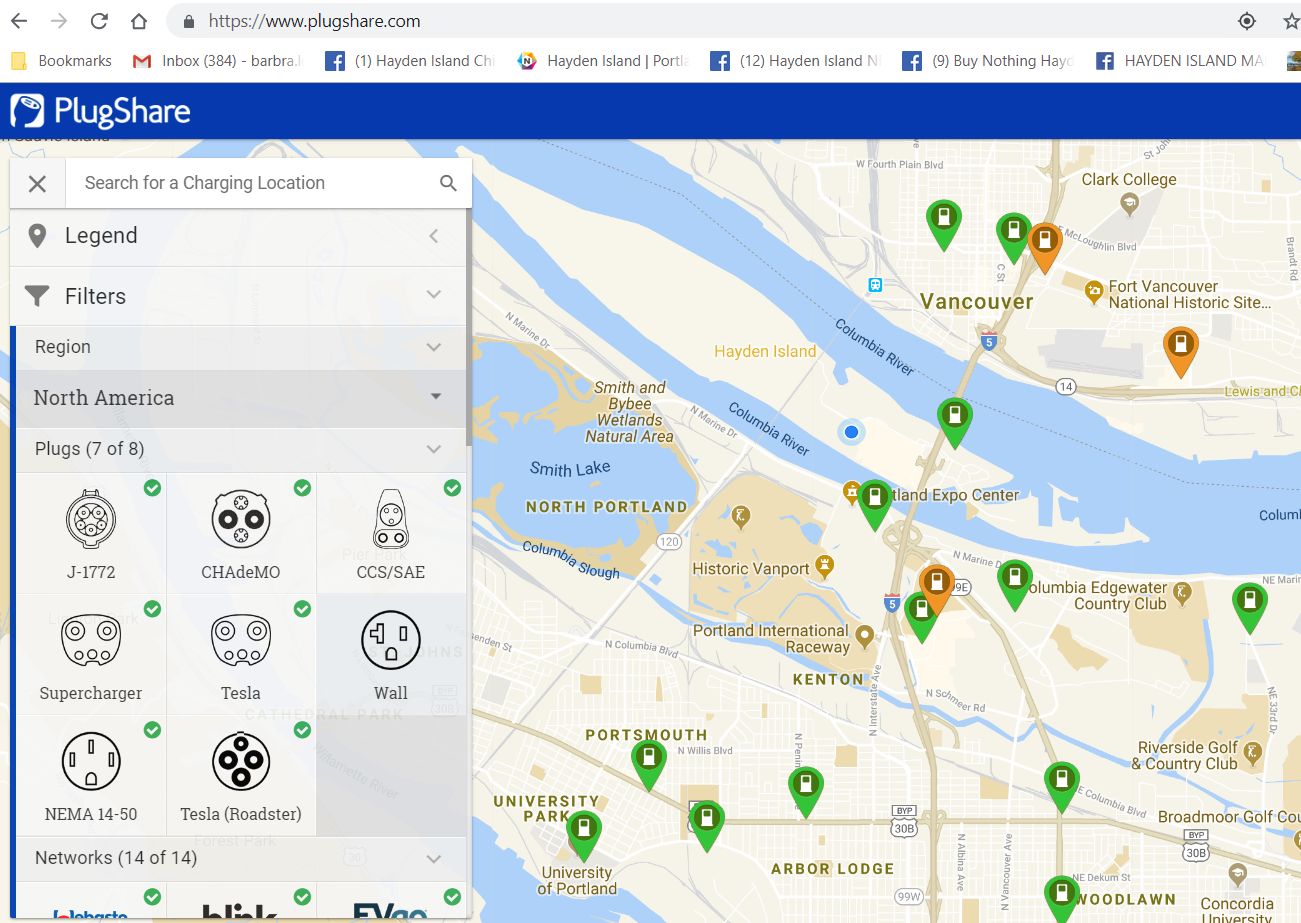Open the browser home page icon
The height and width of the screenshot is (923, 1301).
[x=140, y=21]
